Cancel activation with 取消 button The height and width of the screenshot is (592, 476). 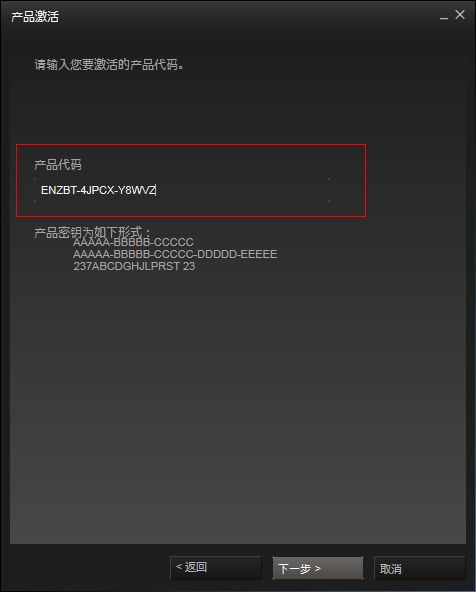[x=419, y=568]
